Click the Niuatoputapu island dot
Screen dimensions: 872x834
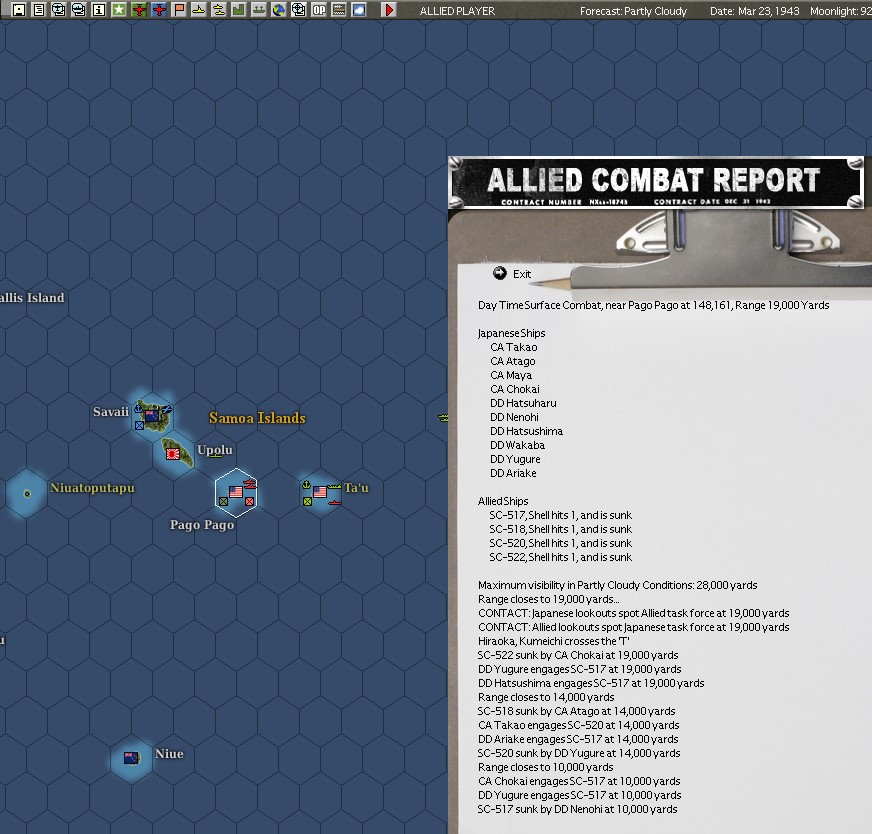[x=27, y=493]
